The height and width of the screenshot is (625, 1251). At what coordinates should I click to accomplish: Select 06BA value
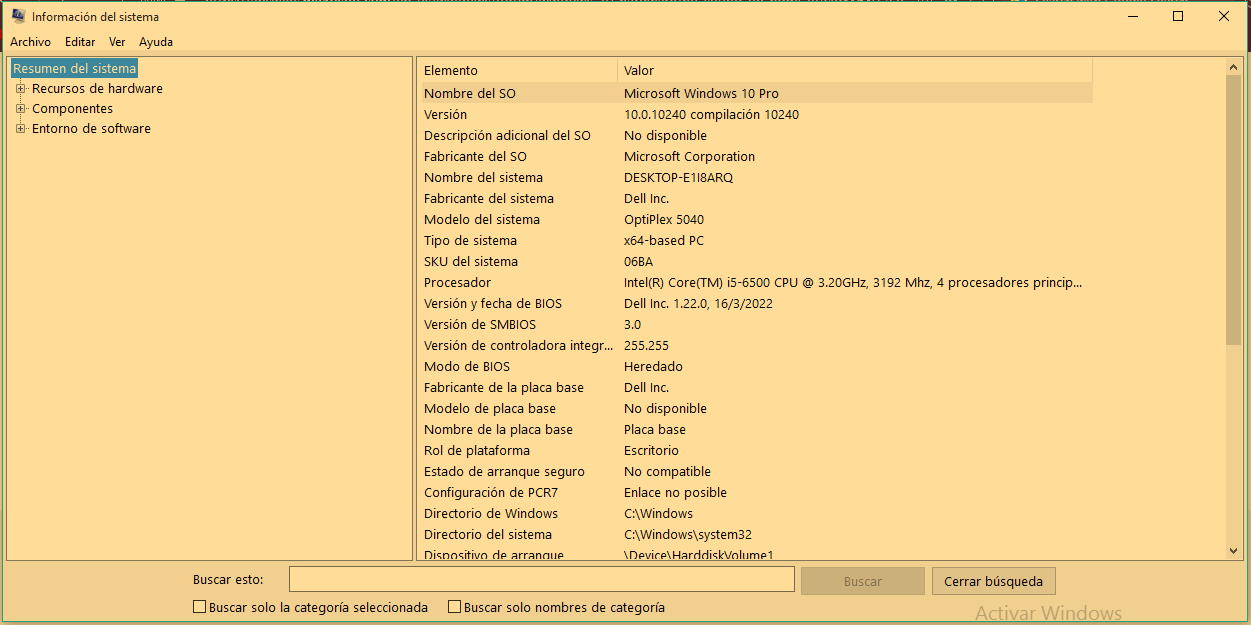[x=638, y=261]
